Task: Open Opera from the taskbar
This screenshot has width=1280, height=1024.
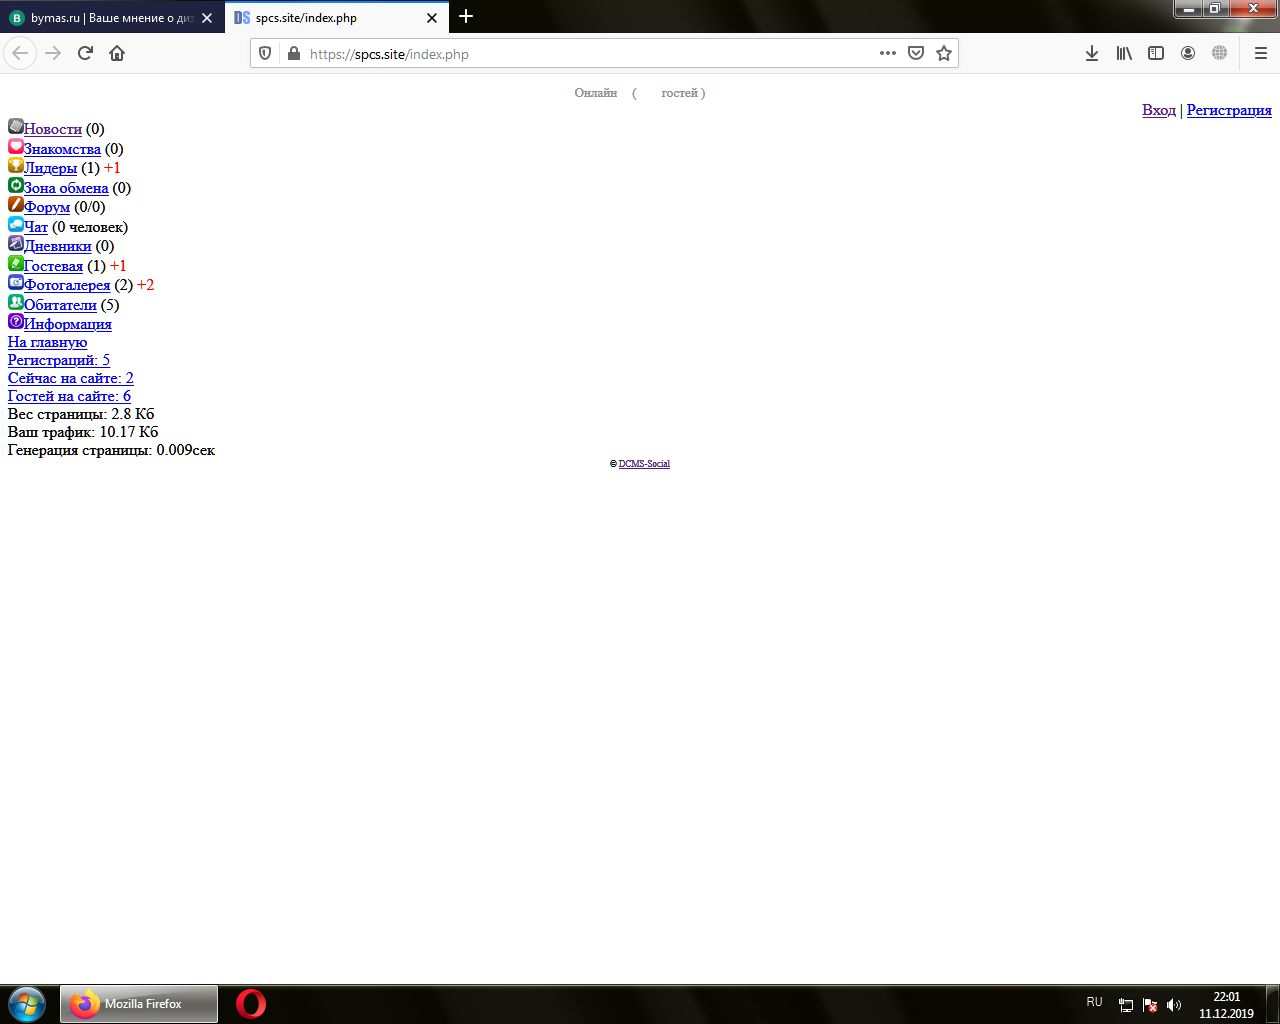Action: pyautogui.click(x=251, y=1003)
